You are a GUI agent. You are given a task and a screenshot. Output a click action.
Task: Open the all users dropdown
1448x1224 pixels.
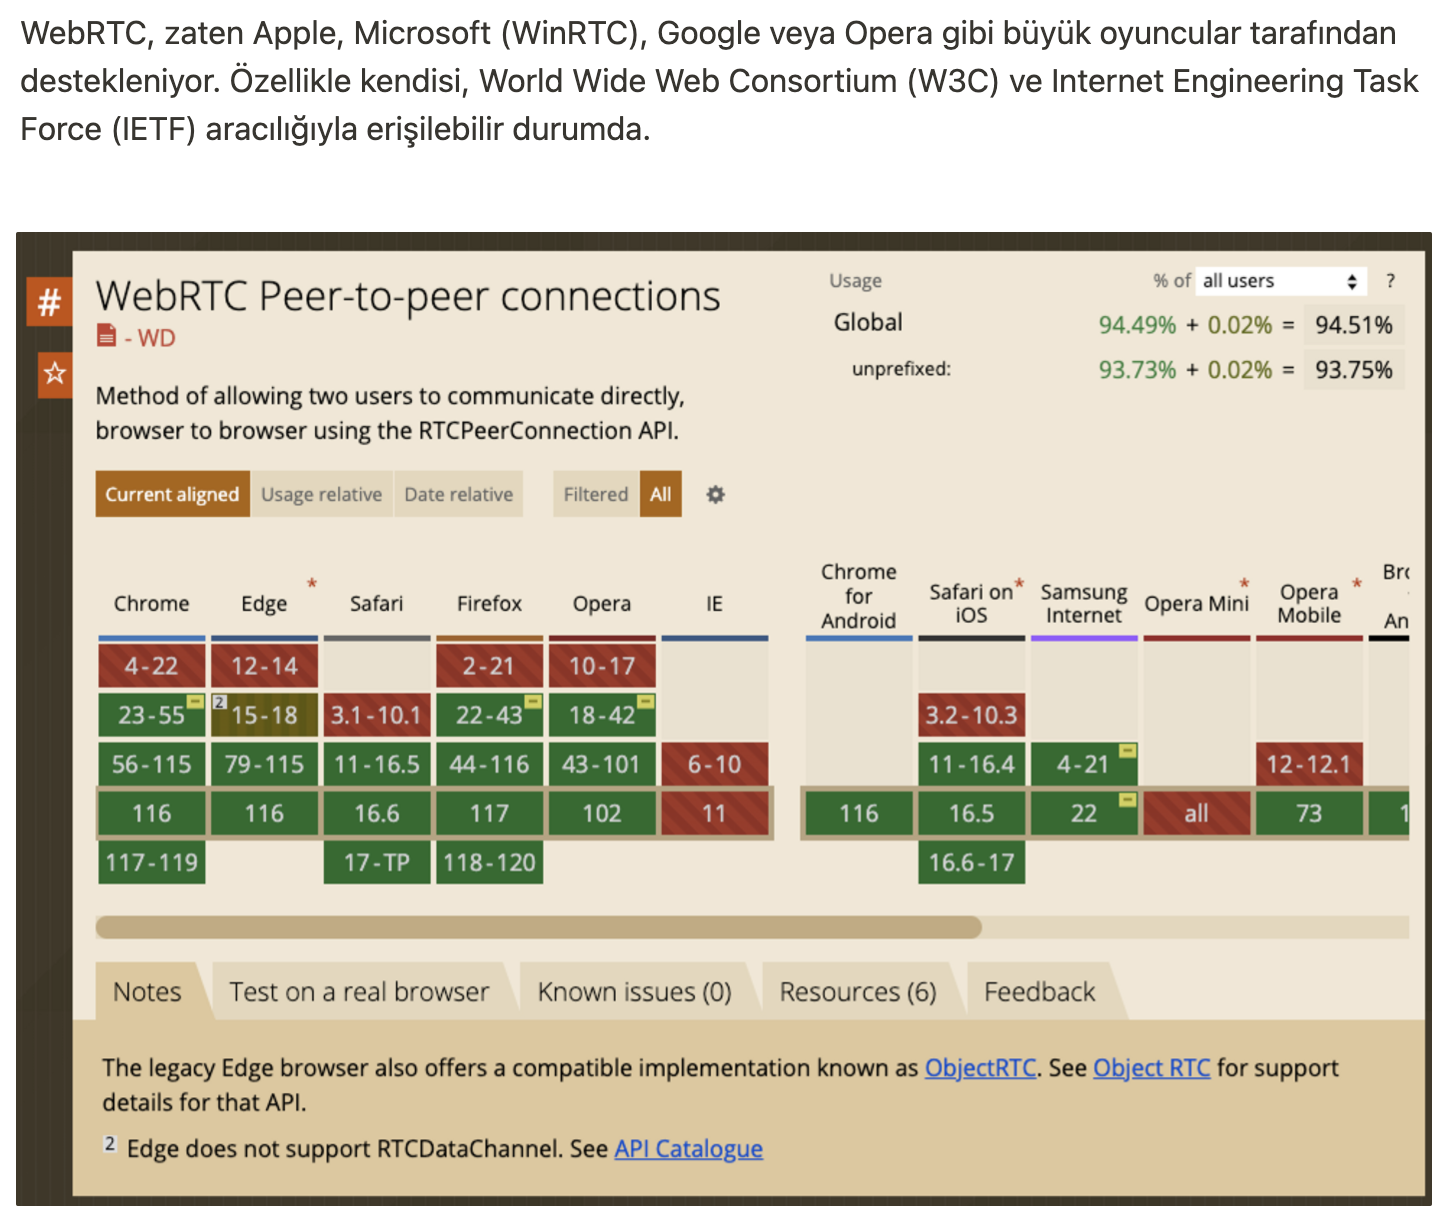(1281, 281)
